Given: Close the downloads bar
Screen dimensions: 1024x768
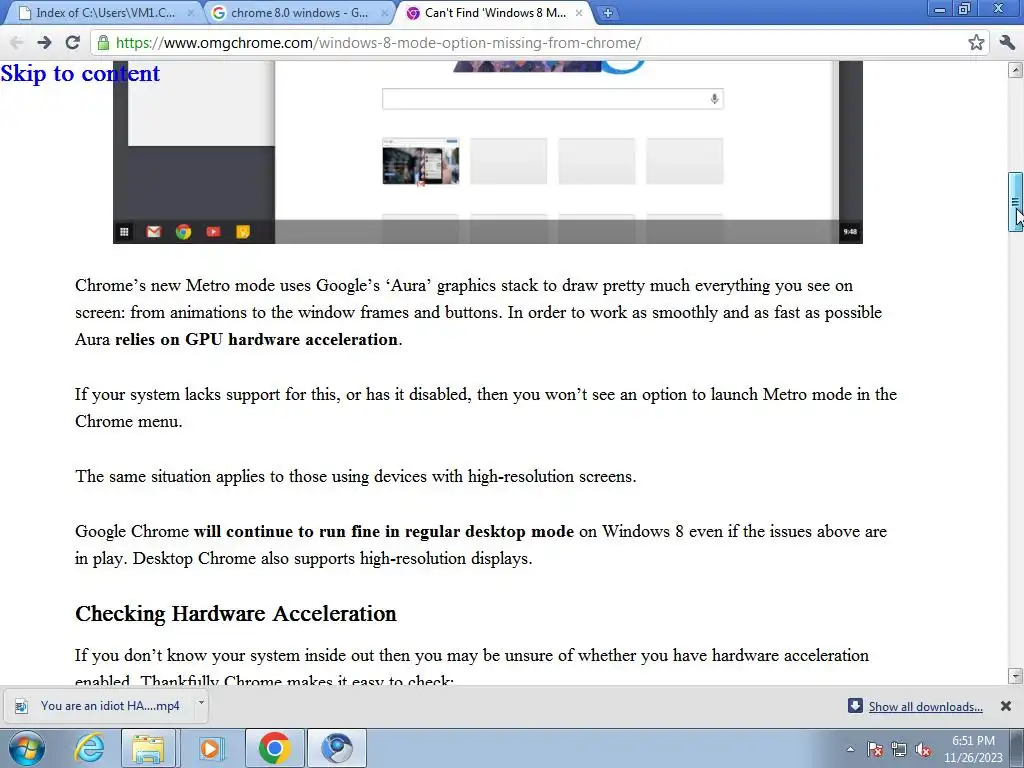Looking at the screenshot, I should pos(1006,706).
